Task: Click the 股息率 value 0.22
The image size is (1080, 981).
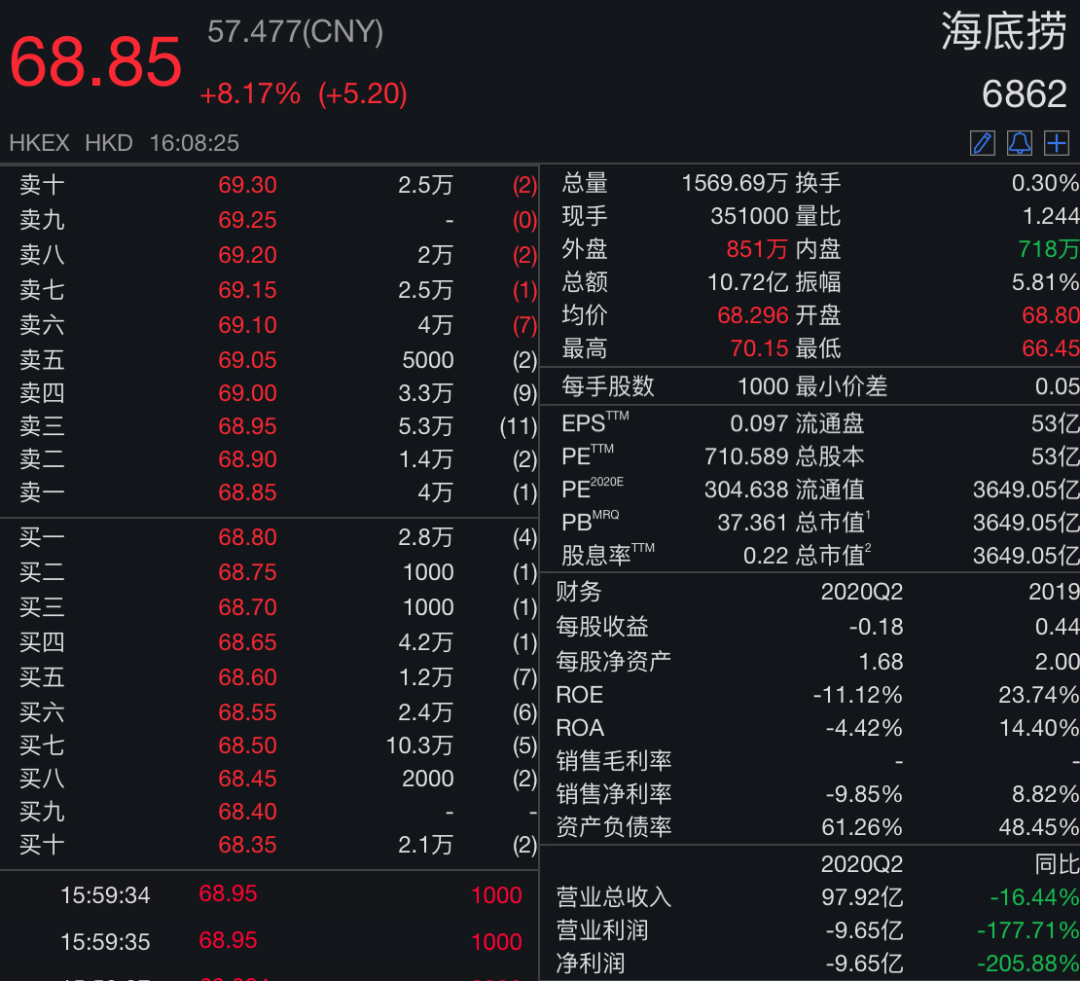Action: (765, 556)
